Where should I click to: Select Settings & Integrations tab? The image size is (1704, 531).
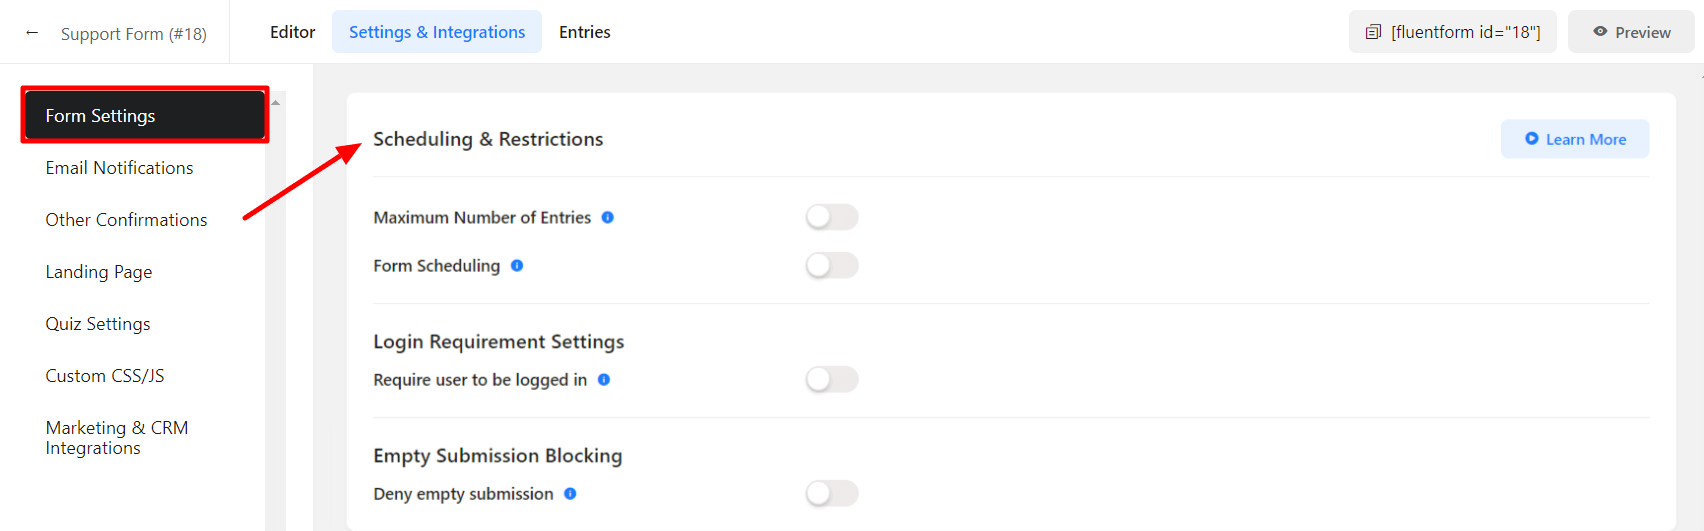click(x=437, y=32)
